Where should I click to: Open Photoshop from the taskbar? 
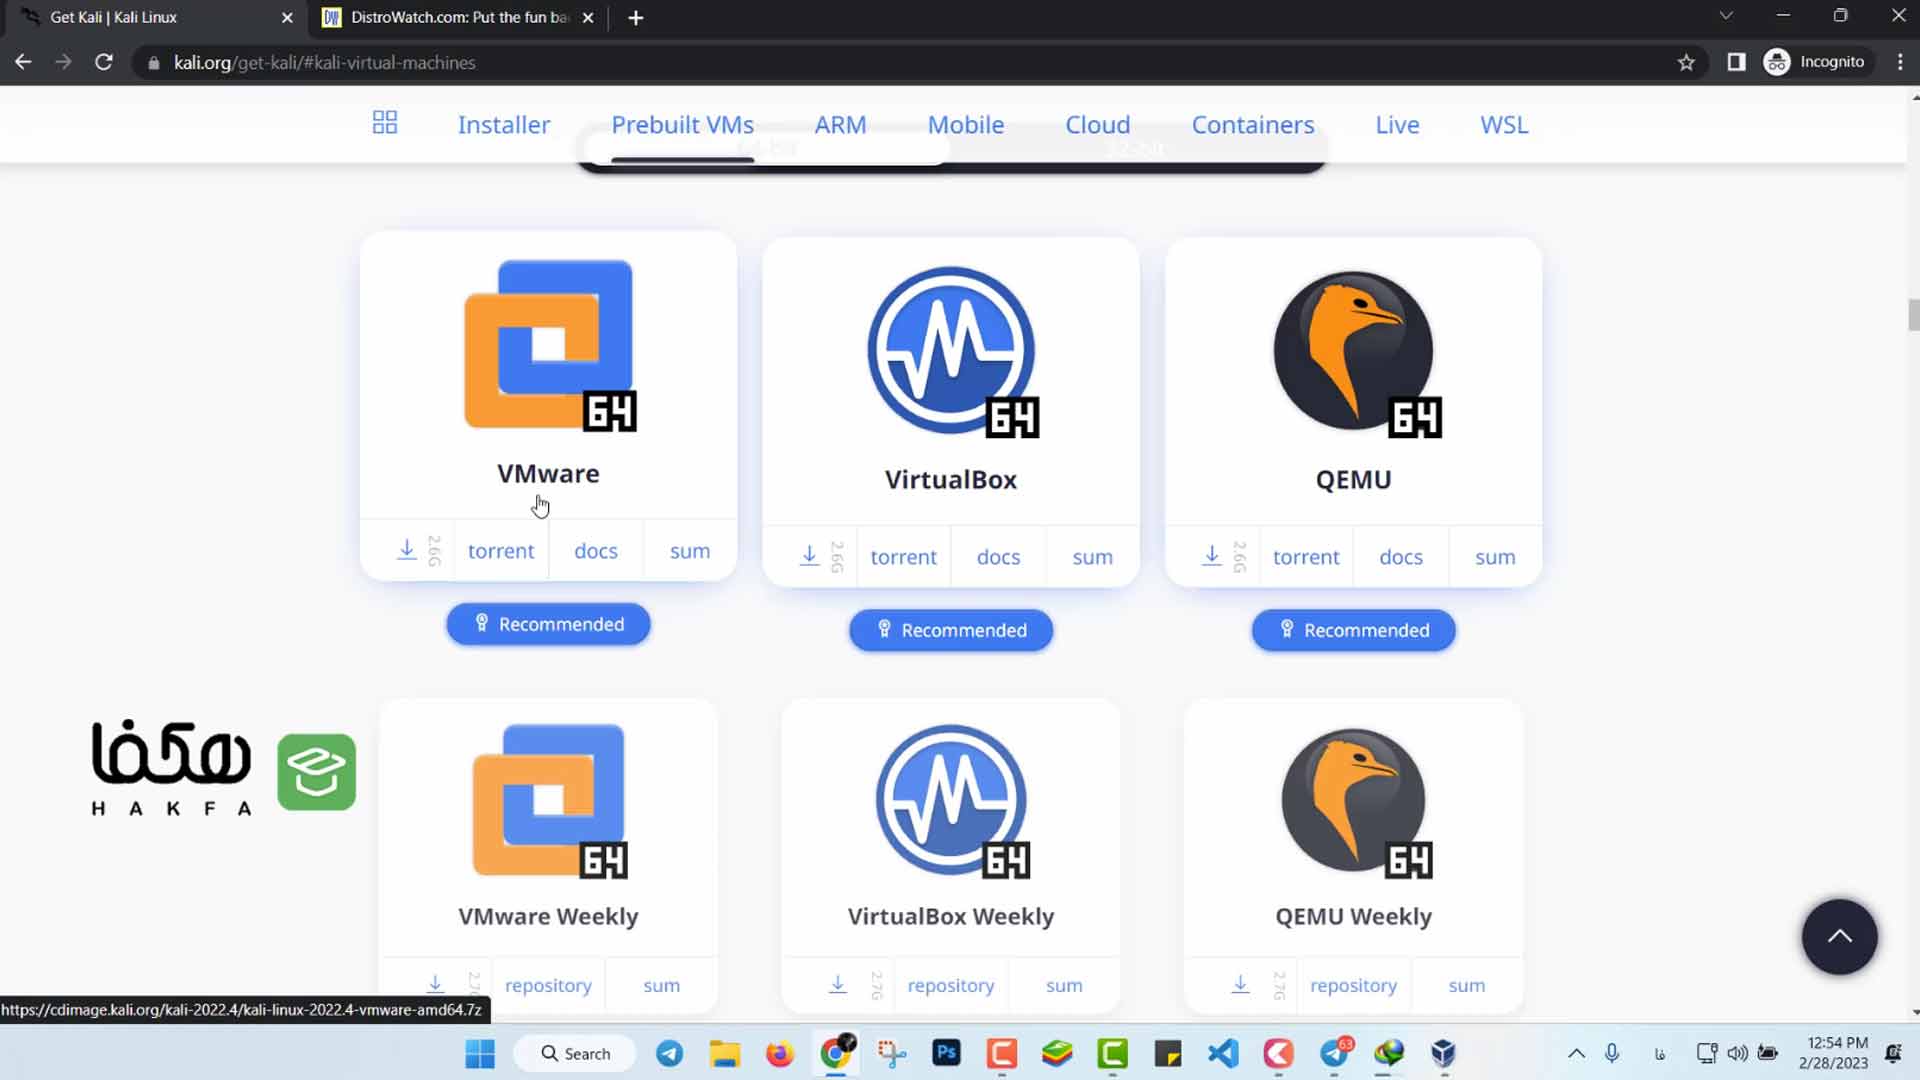tap(946, 1053)
